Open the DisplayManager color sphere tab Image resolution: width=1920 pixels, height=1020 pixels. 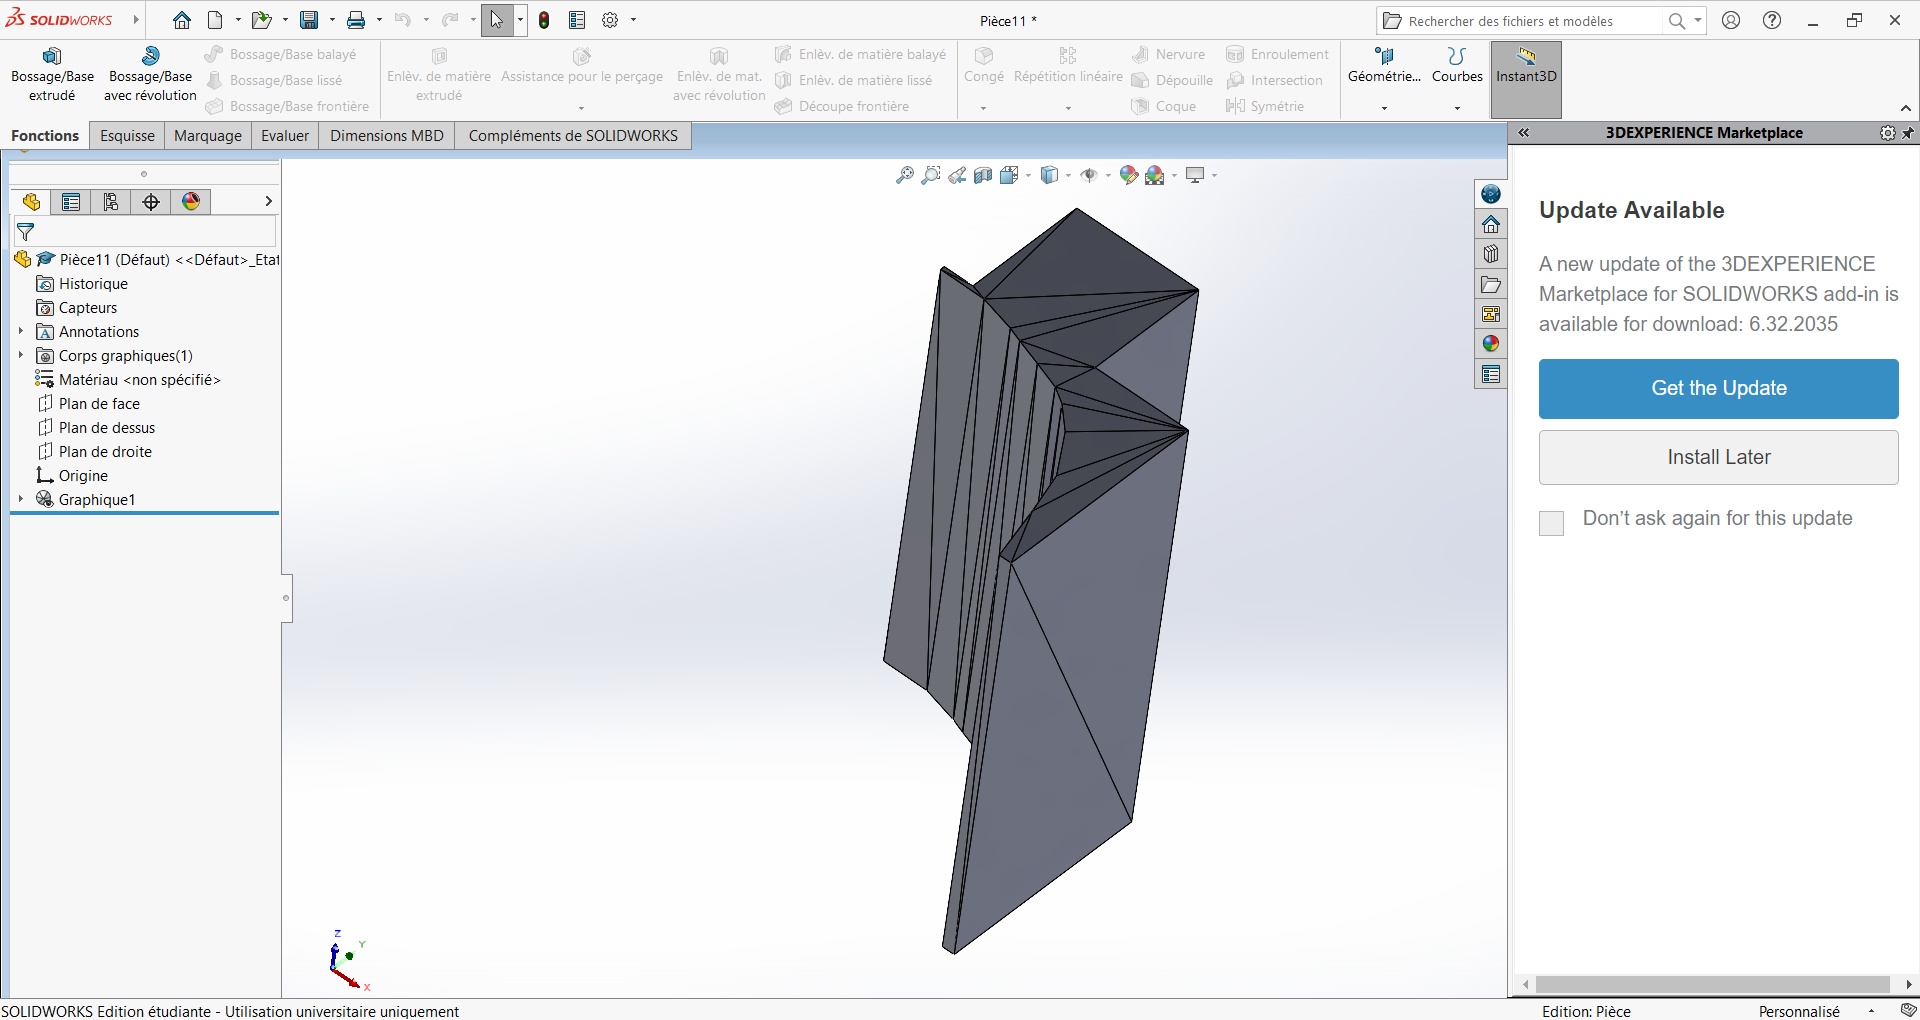click(191, 202)
